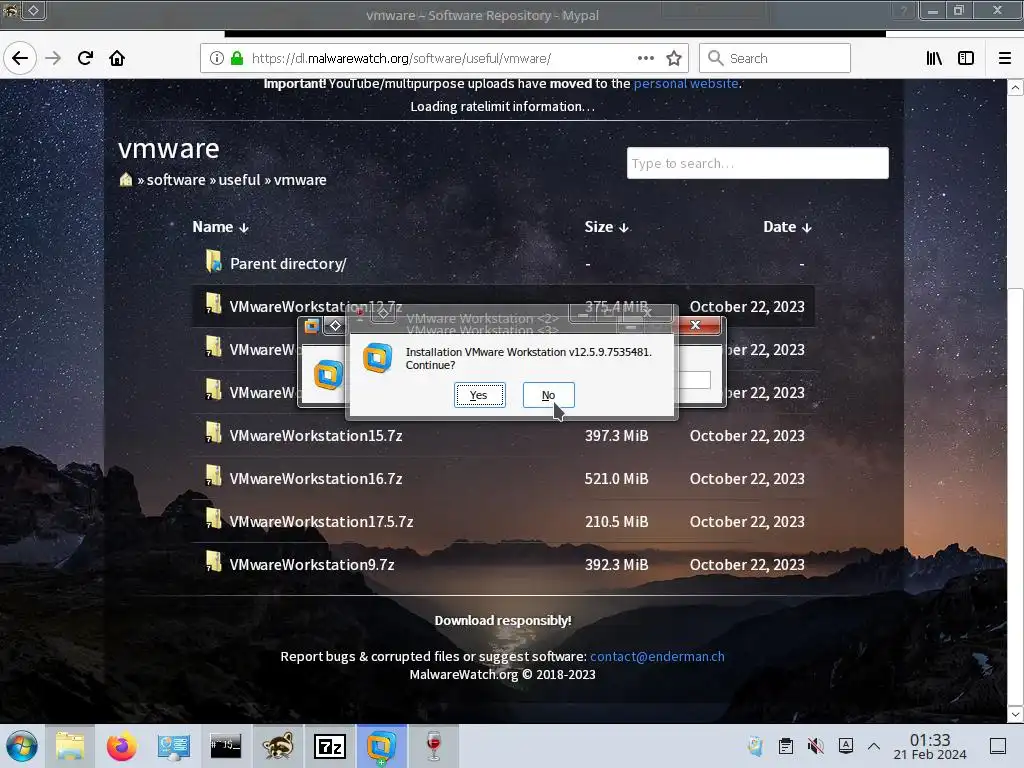
Task: Download VMwareWorkstation9.7z
Action: pos(312,565)
